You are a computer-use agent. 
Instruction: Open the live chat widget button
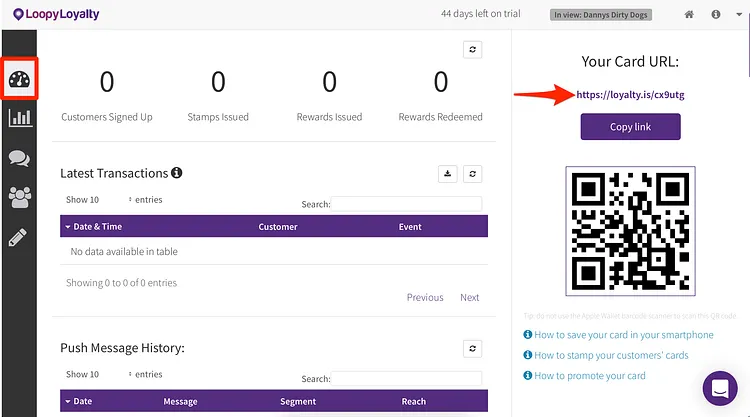[x=720, y=388]
